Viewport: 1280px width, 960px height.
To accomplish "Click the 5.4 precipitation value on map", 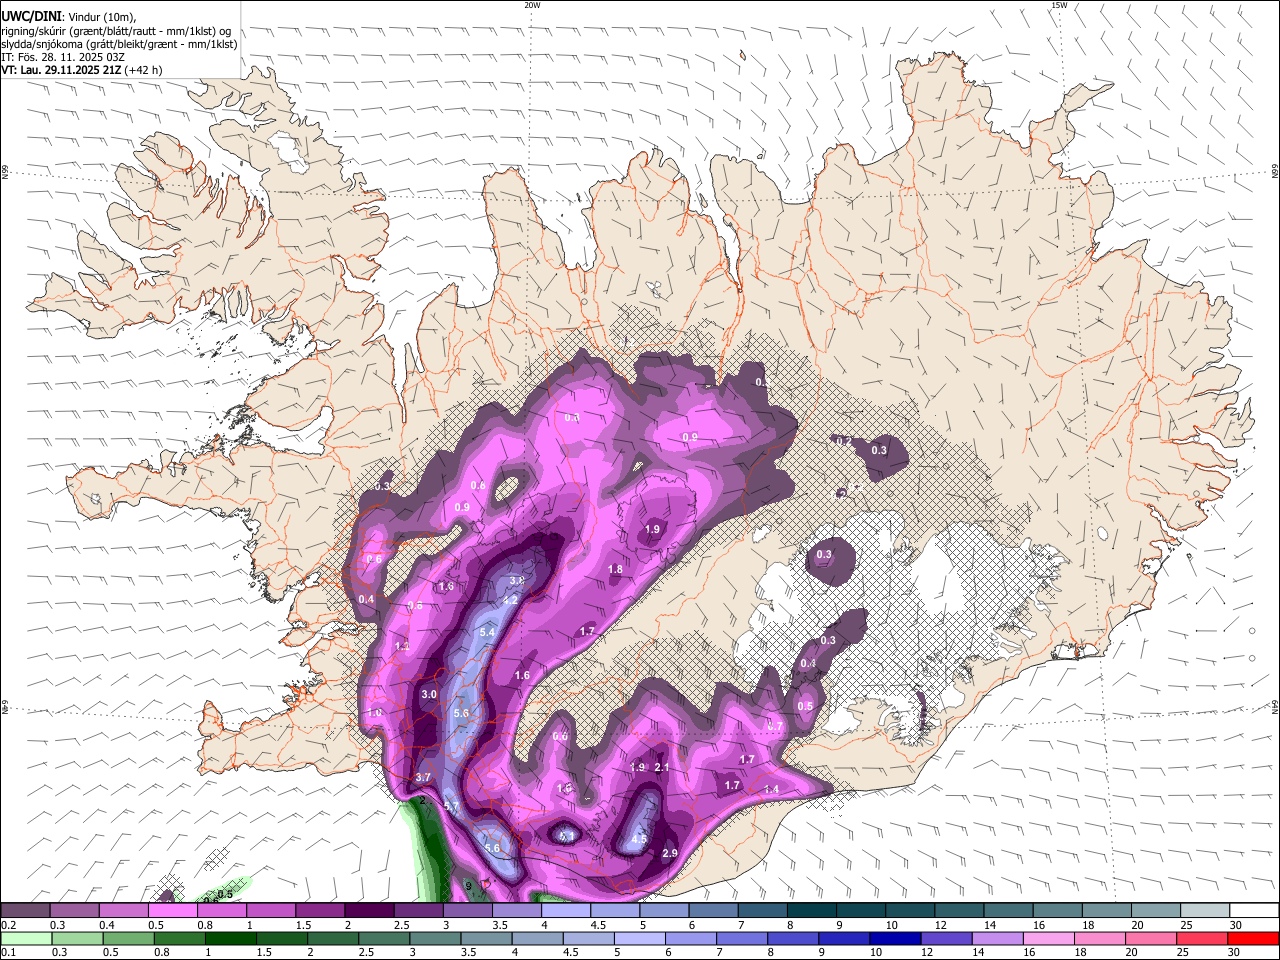I will click(x=488, y=632).
